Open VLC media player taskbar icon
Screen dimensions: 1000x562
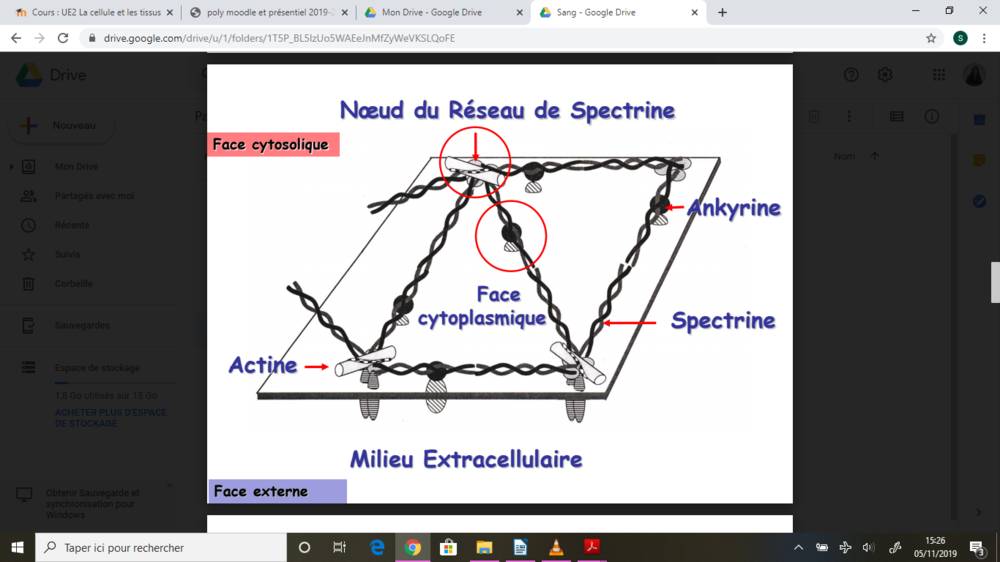556,547
